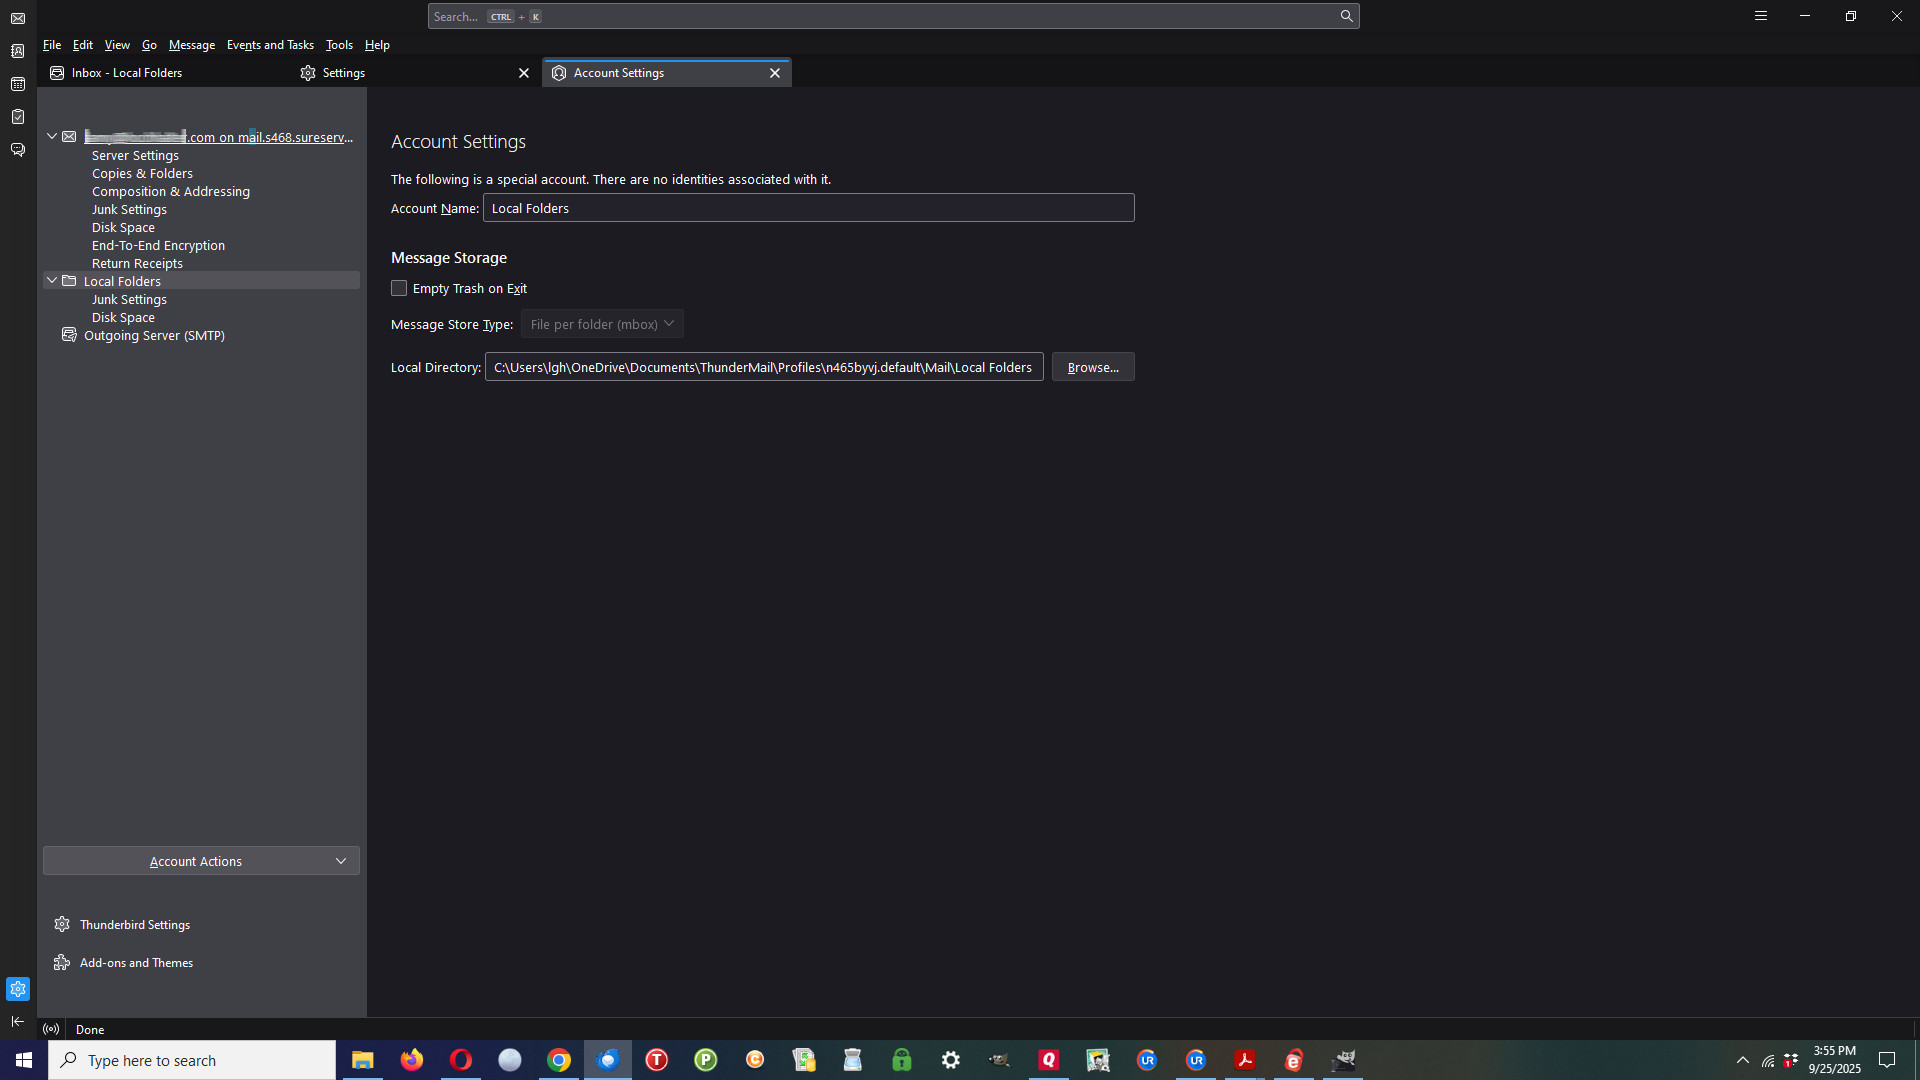Collapse the mail account tree node

tap(52, 137)
